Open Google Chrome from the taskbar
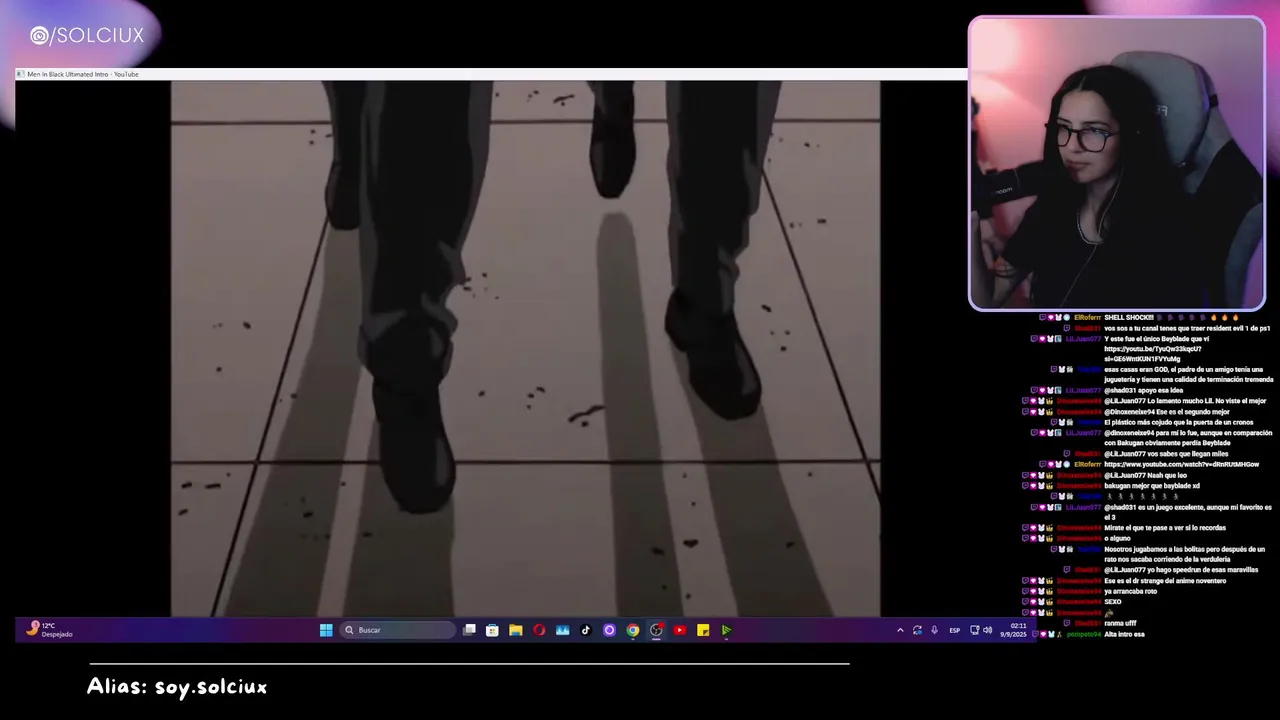The width and height of the screenshot is (1280, 720). tap(633, 630)
